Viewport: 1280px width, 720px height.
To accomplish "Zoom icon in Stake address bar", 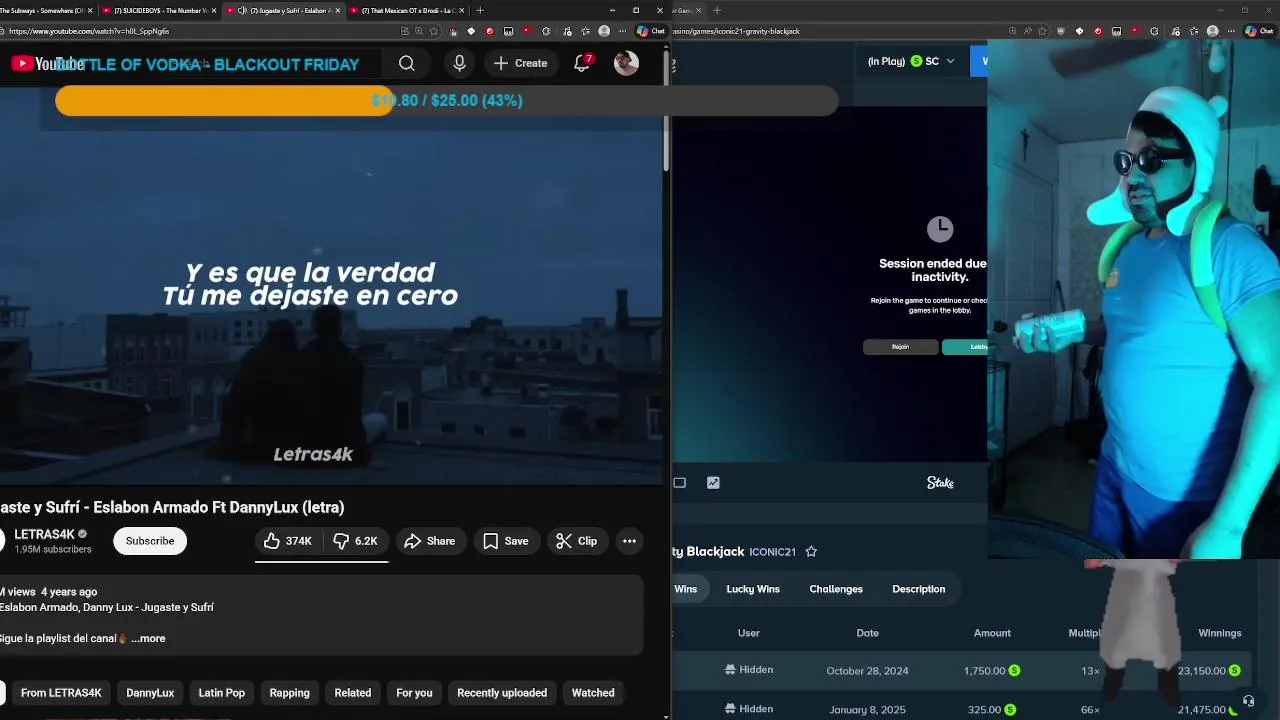I will point(1013,31).
